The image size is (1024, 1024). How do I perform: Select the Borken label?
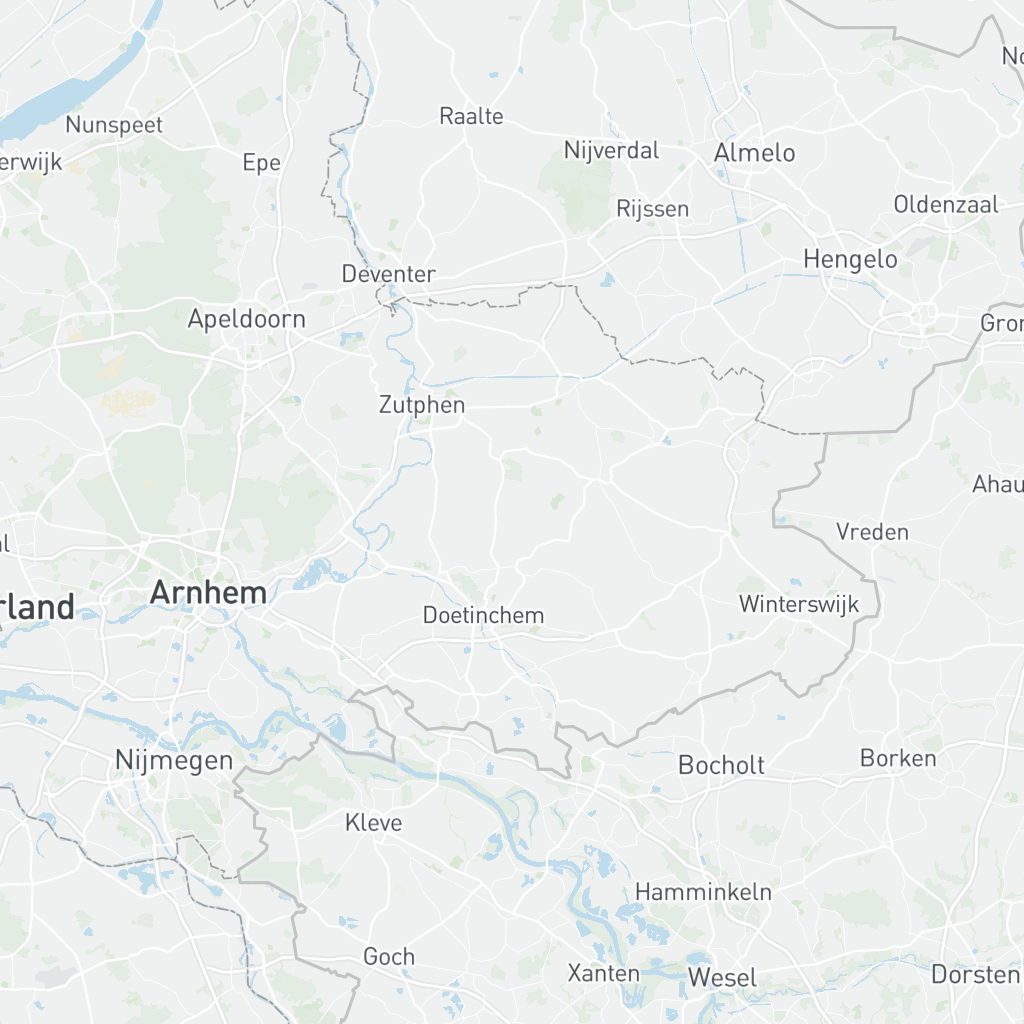(898, 758)
